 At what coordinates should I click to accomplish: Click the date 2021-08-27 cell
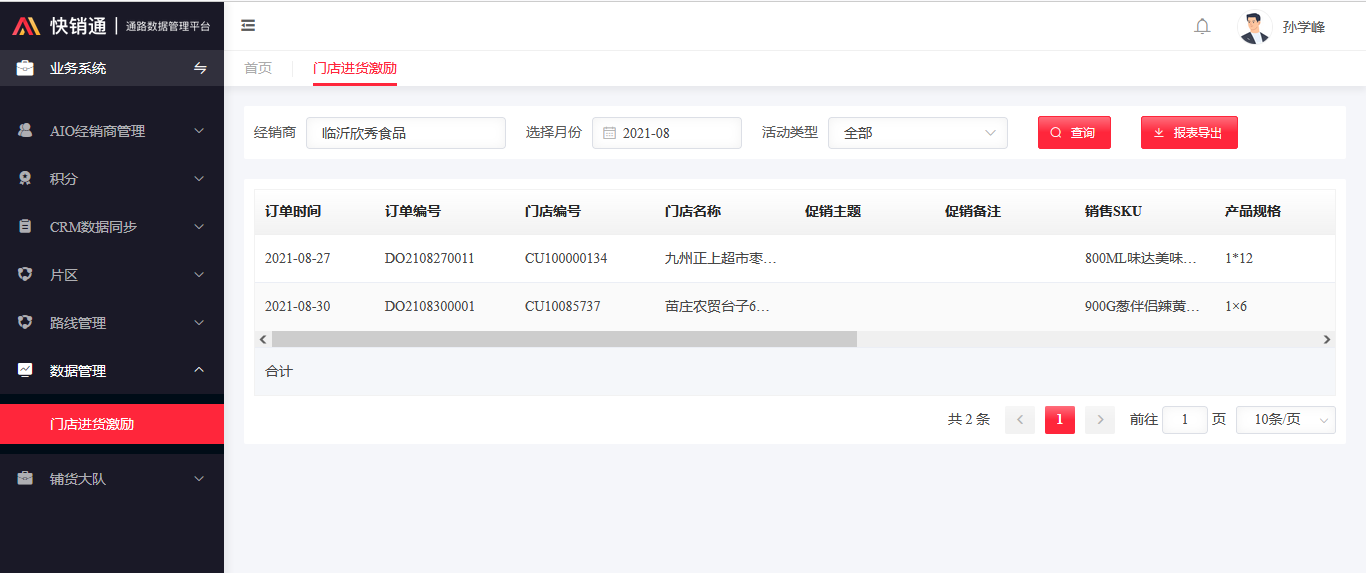click(x=297, y=258)
